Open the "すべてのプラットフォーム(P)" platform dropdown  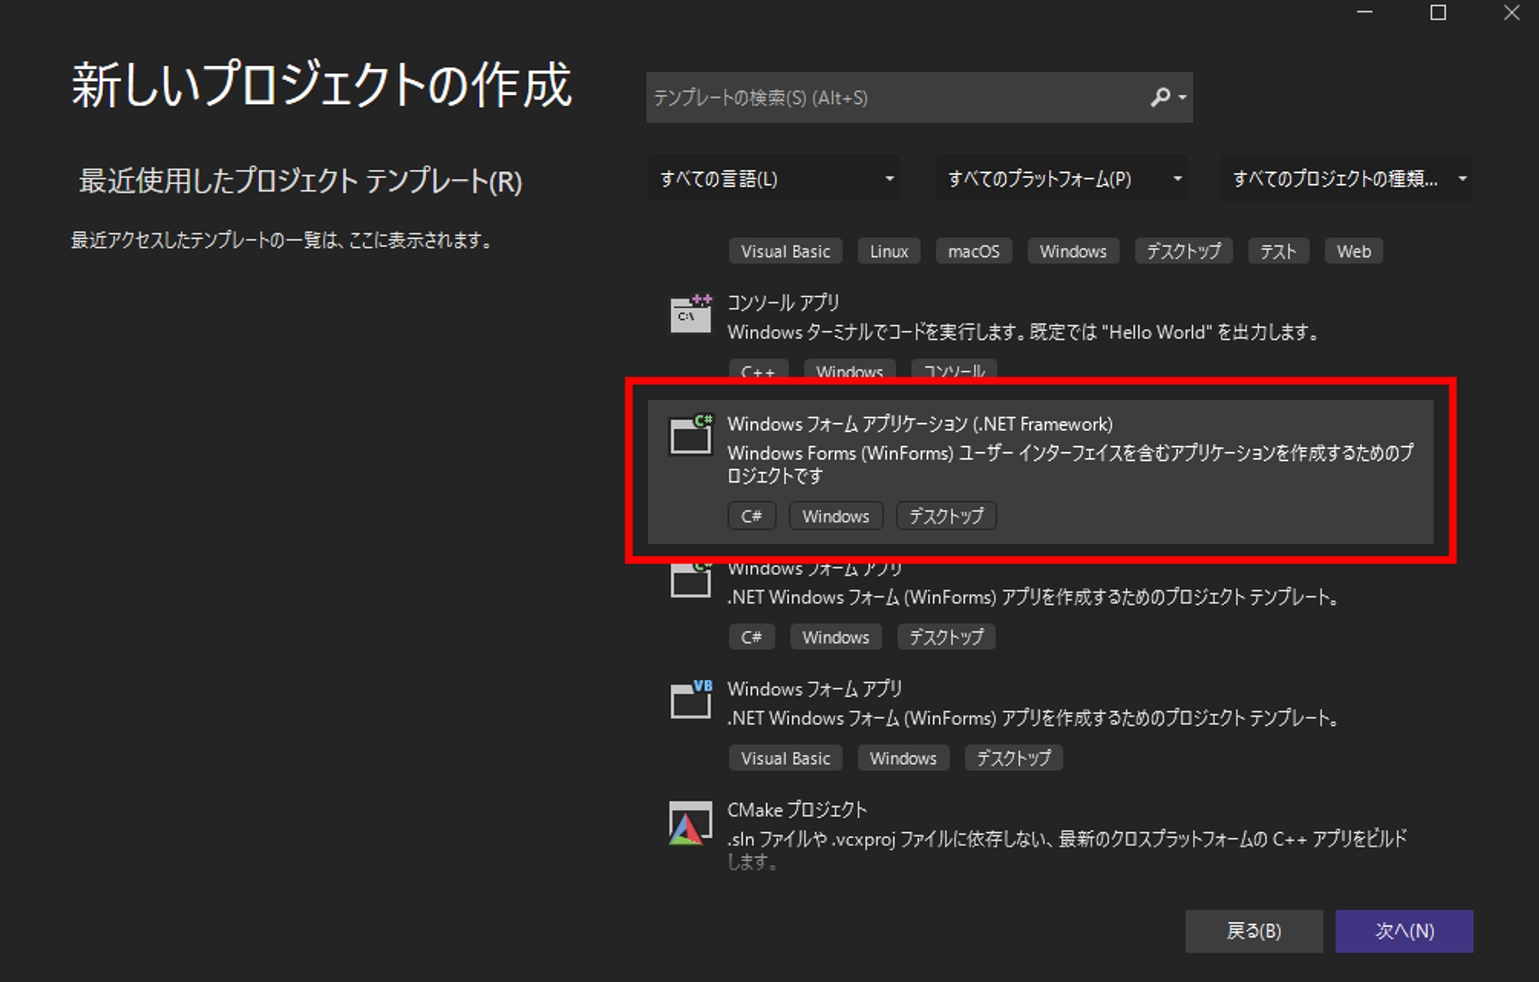click(1061, 179)
